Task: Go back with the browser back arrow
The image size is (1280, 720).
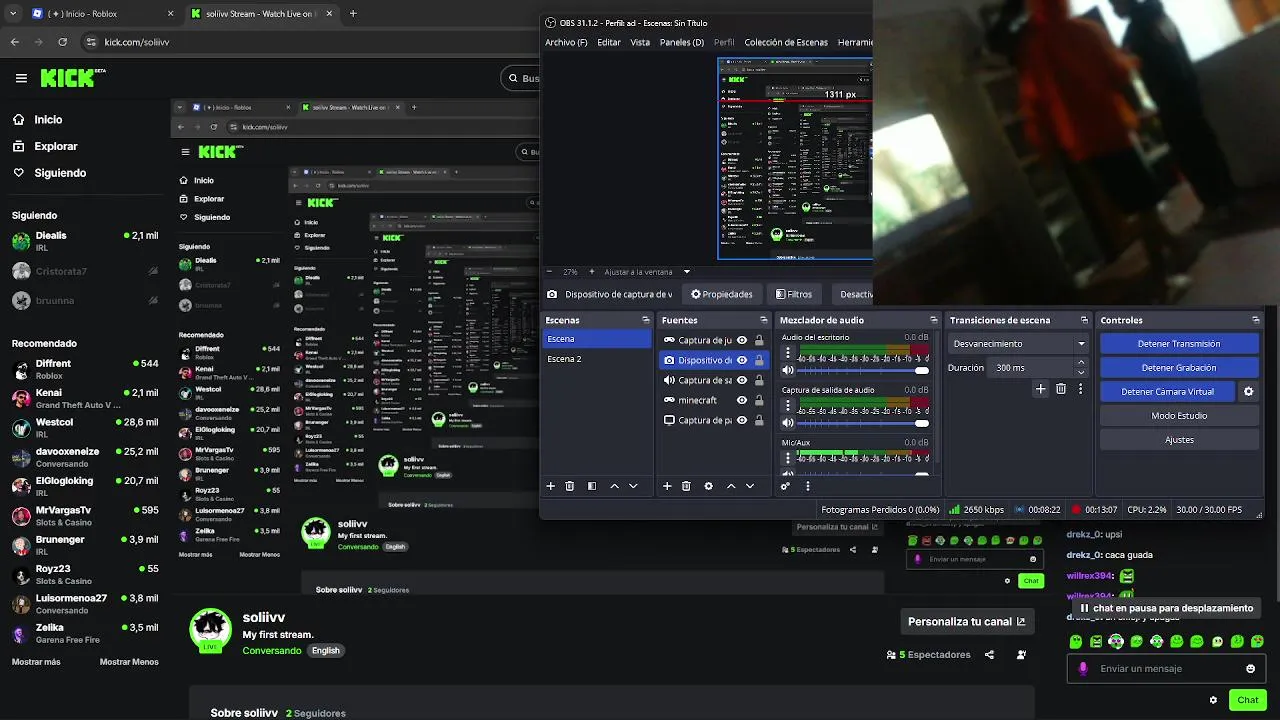Action: point(15,42)
